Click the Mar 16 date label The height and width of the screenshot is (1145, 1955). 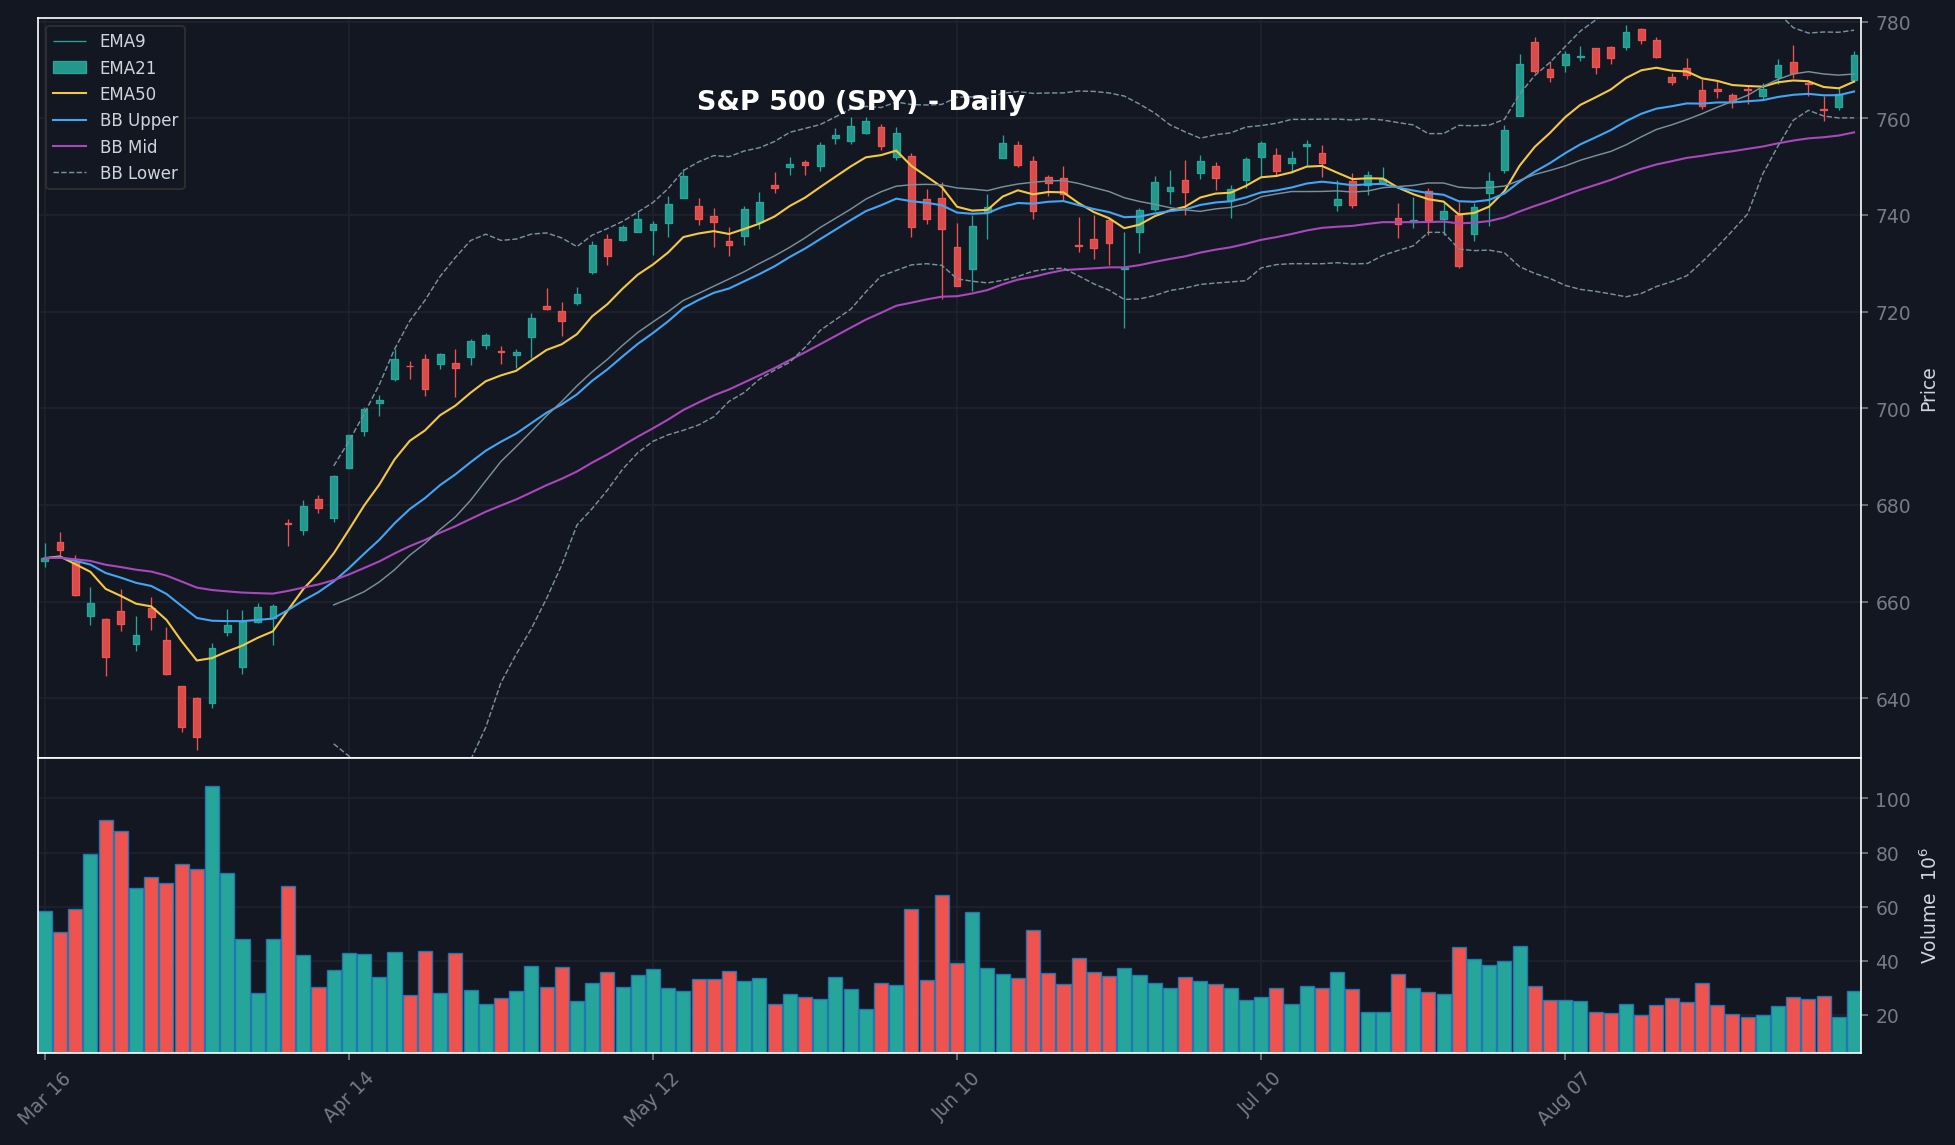45,1098
